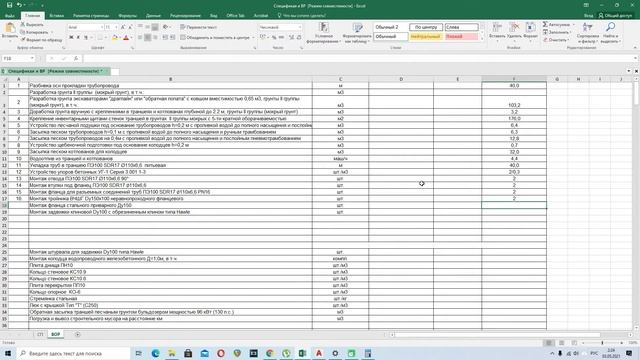Screen dimensions: 640x360
Task: Open font name dropdown
Action: [102, 27]
